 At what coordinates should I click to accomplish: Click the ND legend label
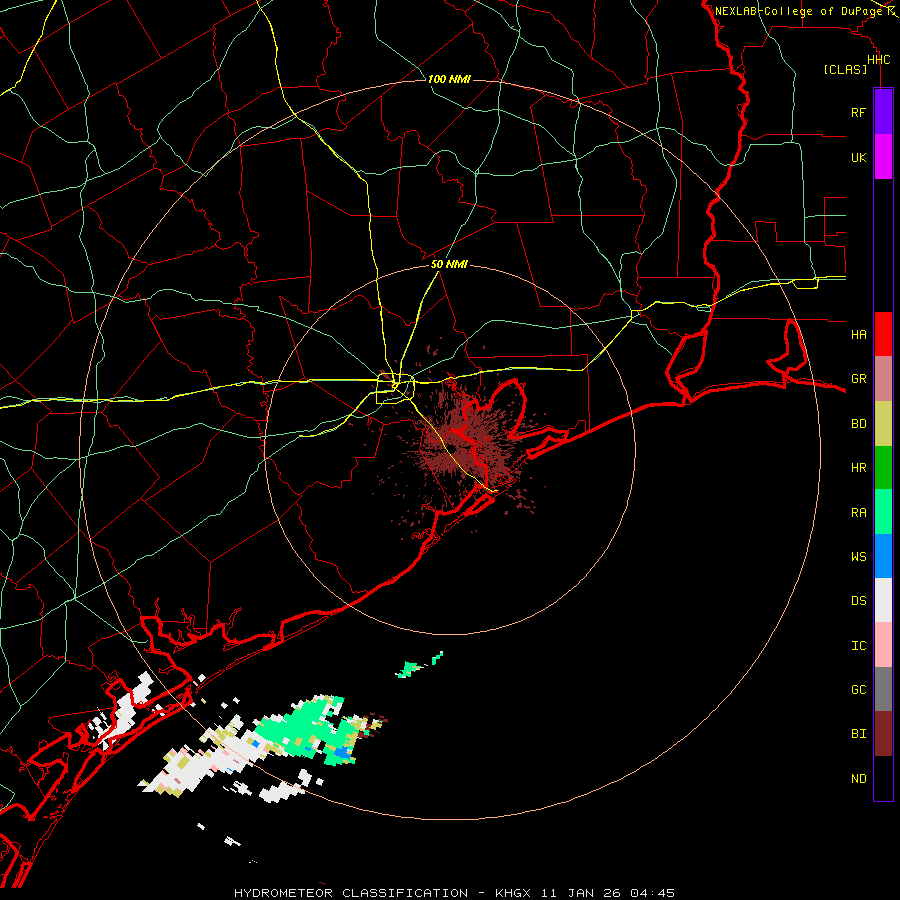[x=859, y=778]
